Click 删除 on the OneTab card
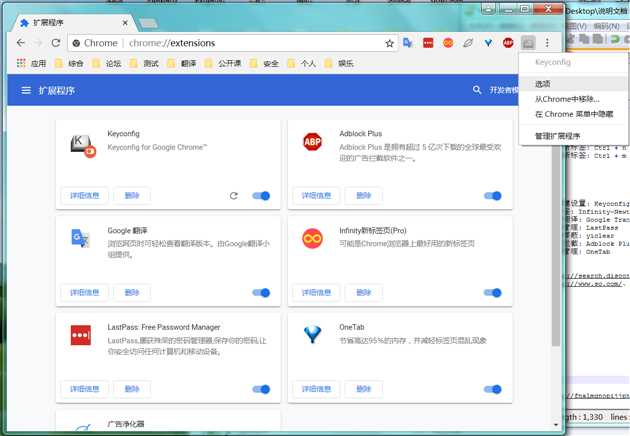Screen dimensions: 630x436 [364, 389]
